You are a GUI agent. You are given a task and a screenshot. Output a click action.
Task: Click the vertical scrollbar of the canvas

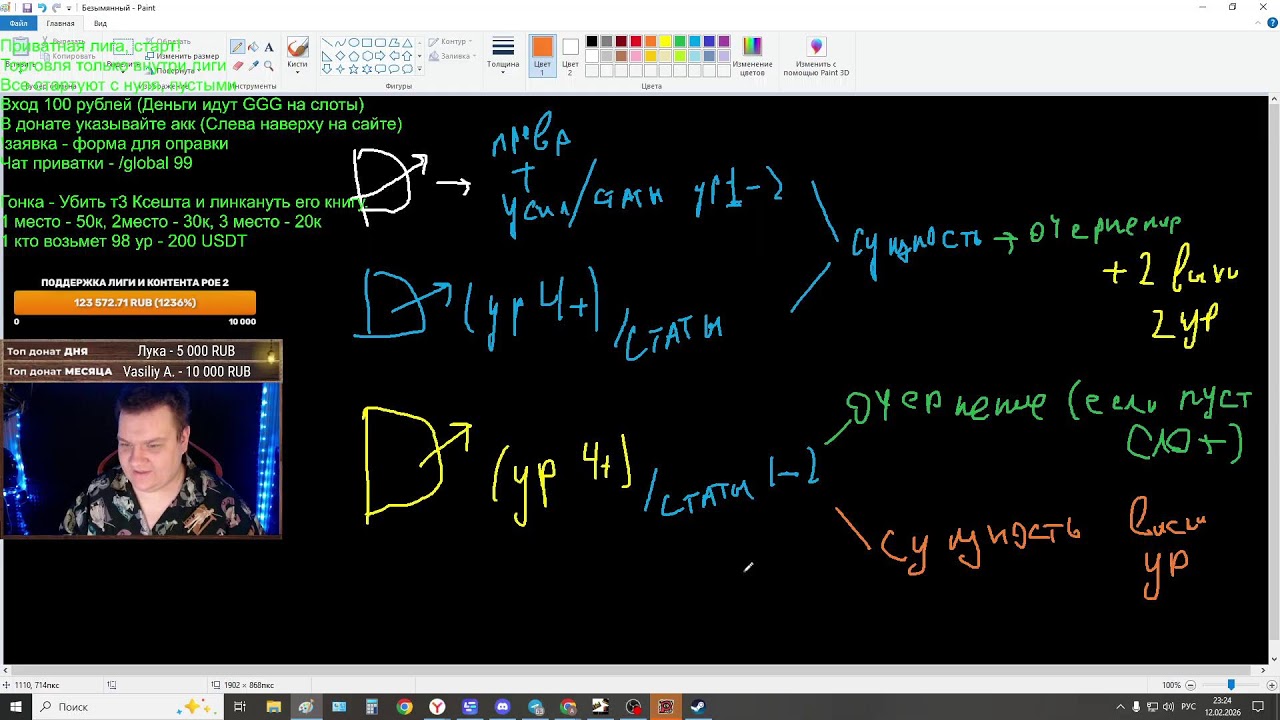tap(1273, 380)
